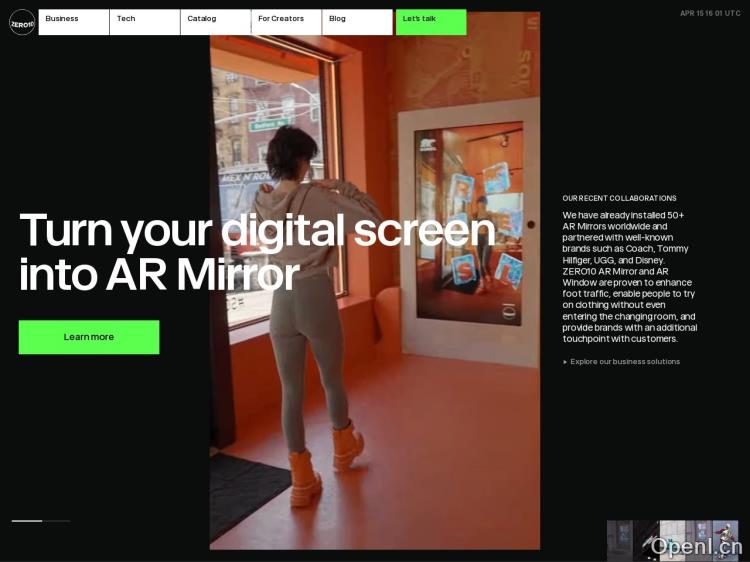Pick the bright white middle thumbnail
The image size is (750, 562).
pos(672,540)
